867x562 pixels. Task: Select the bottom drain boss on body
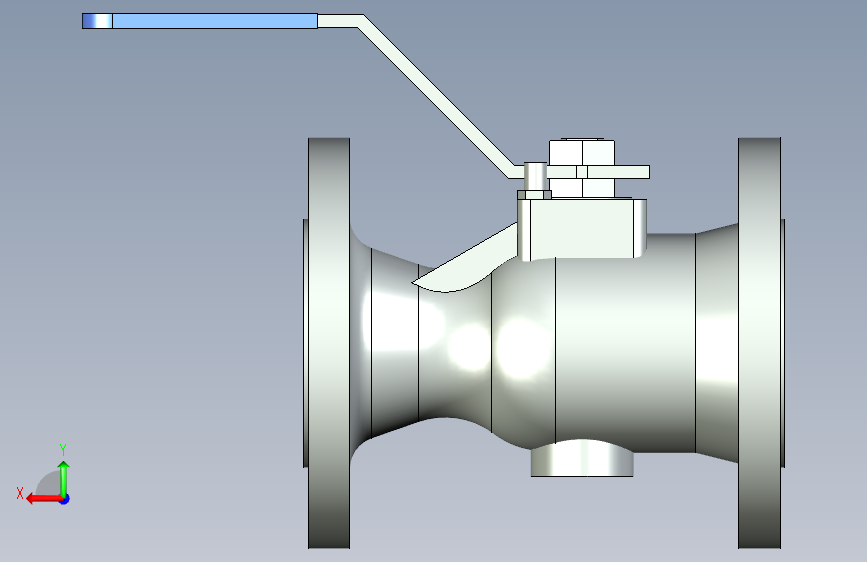tap(582, 459)
